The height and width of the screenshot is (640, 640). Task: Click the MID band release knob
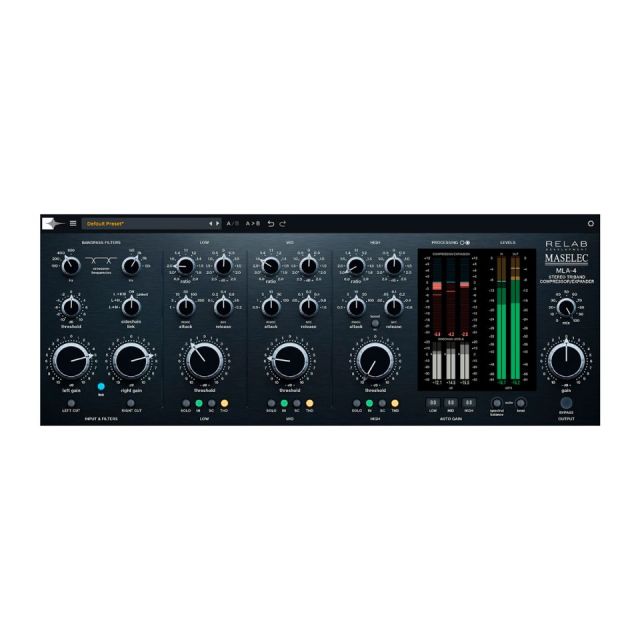309,307
